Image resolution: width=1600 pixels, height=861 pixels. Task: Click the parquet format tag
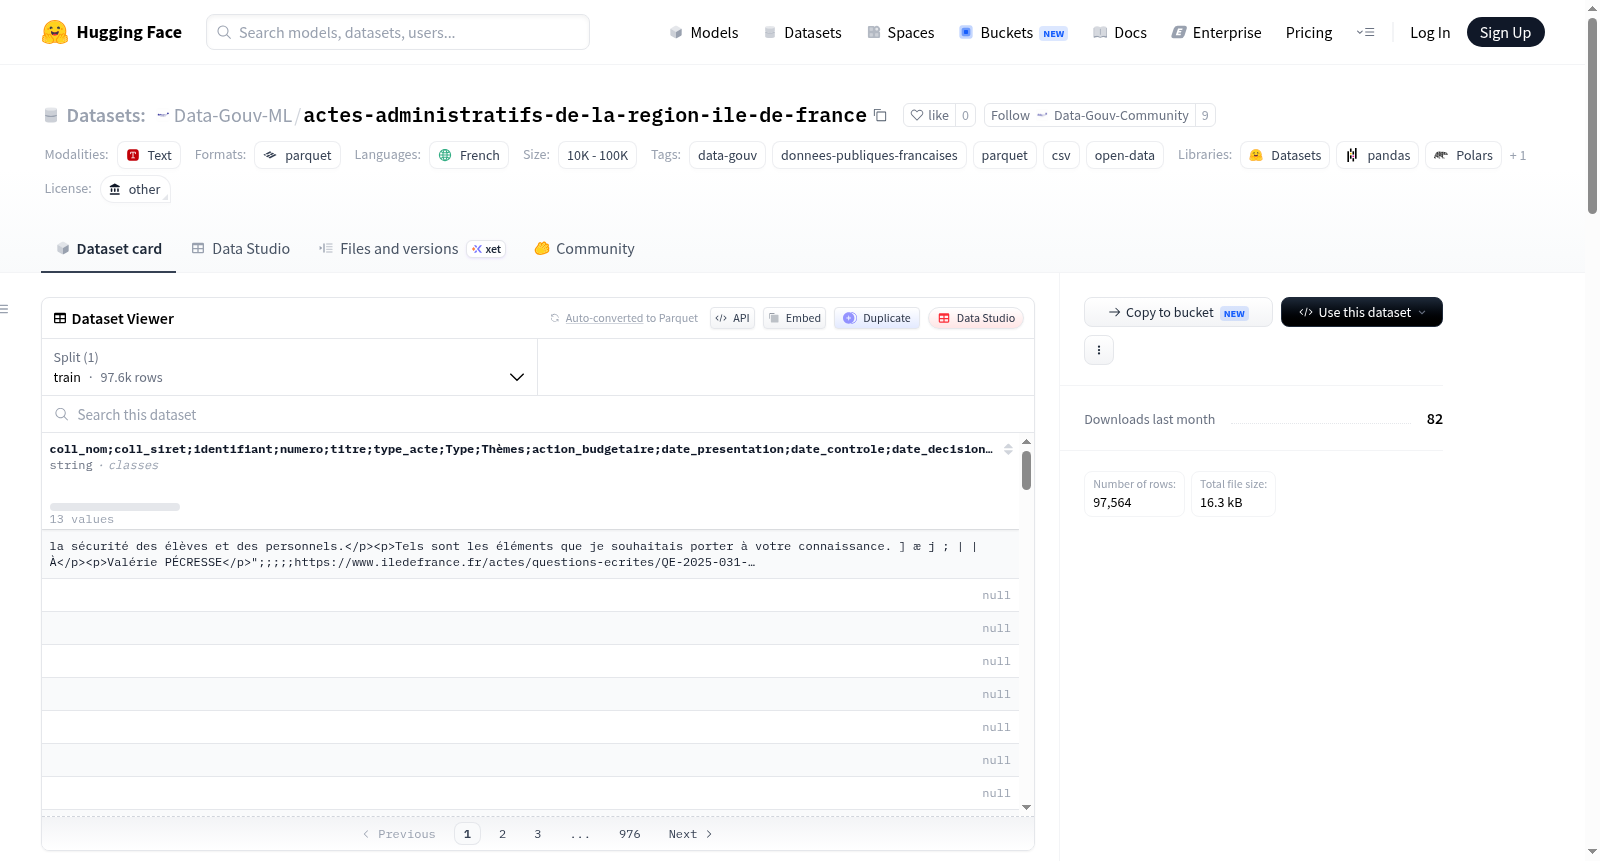[298, 155]
